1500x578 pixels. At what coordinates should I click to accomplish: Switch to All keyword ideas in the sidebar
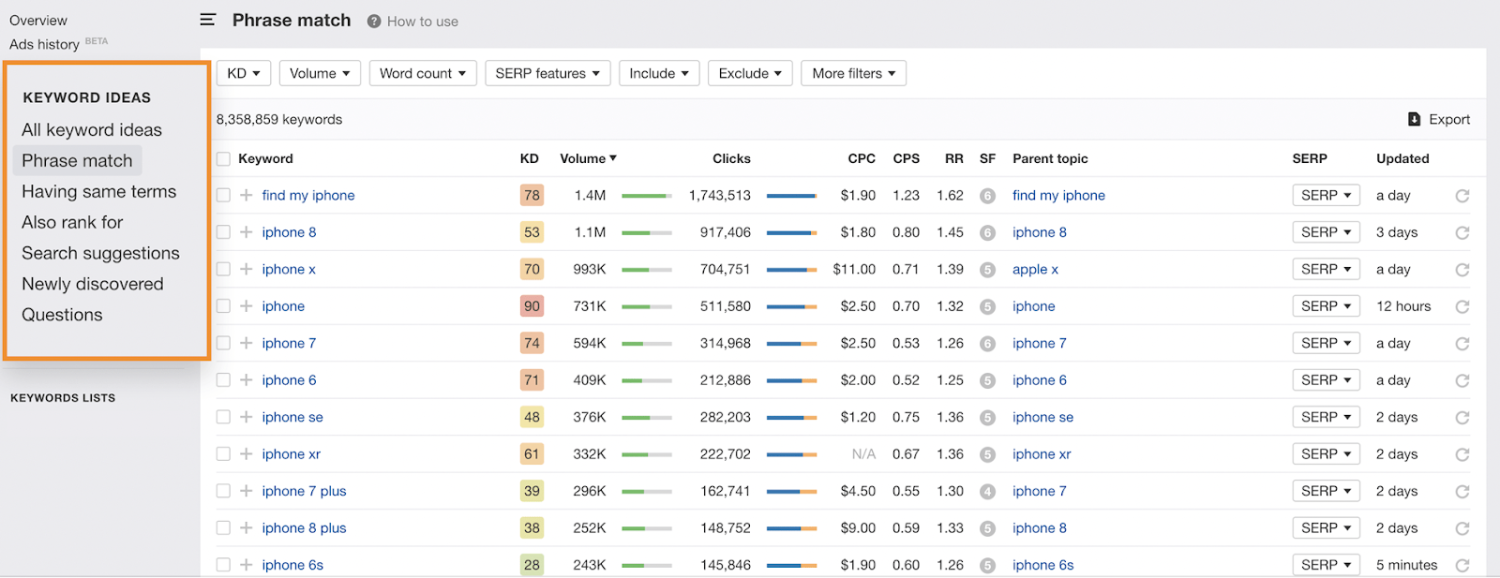(91, 130)
